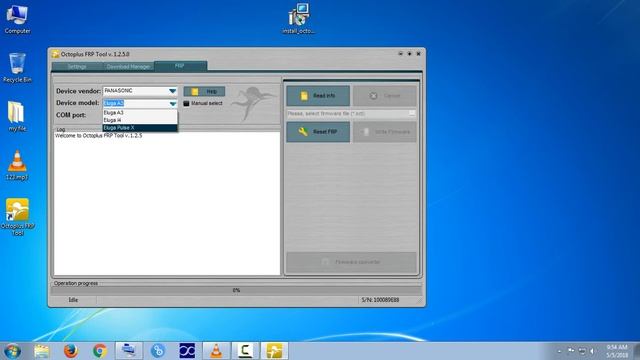Choose Eluga I4 from model list

(140, 120)
